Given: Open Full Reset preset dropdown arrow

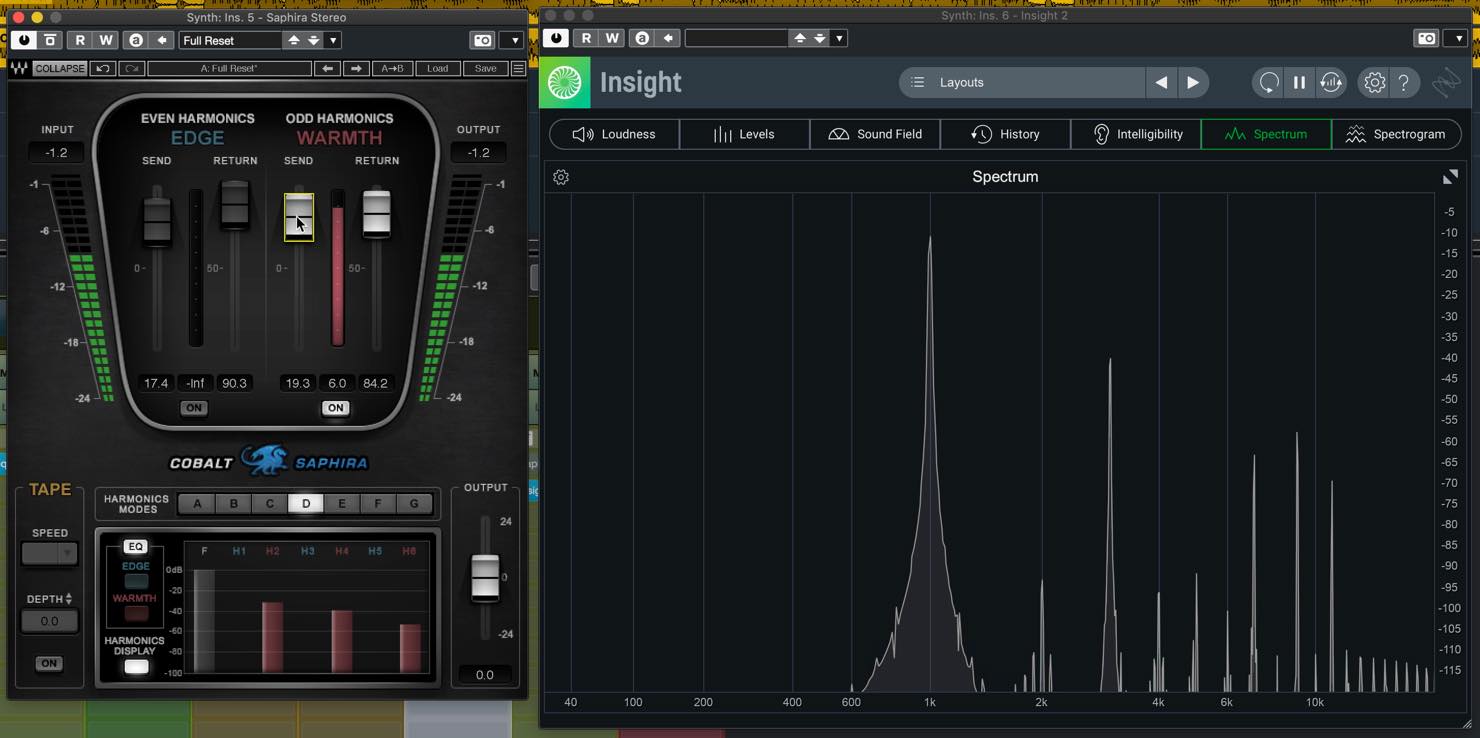Looking at the screenshot, I should pyautogui.click(x=333, y=40).
